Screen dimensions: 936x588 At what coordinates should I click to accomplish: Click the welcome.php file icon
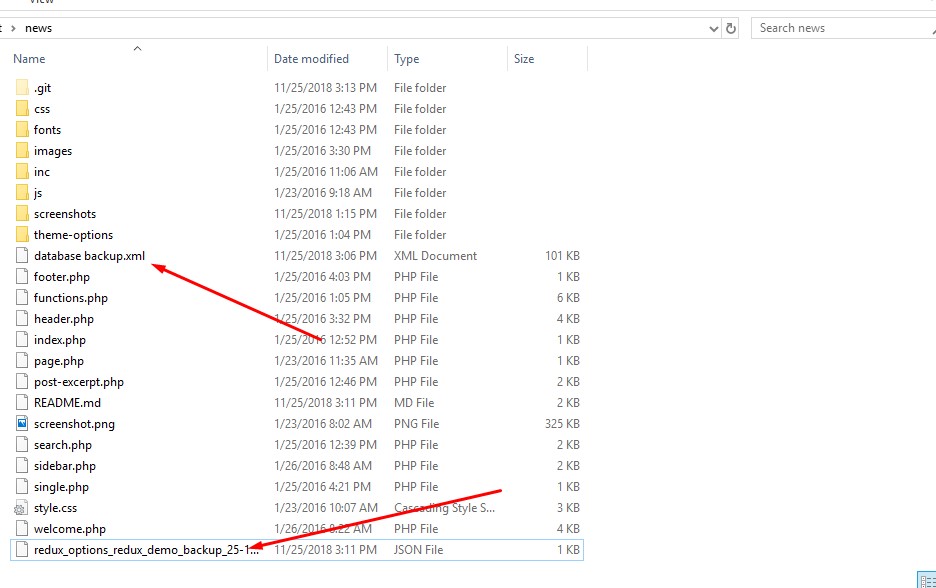click(x=22, y=529)
